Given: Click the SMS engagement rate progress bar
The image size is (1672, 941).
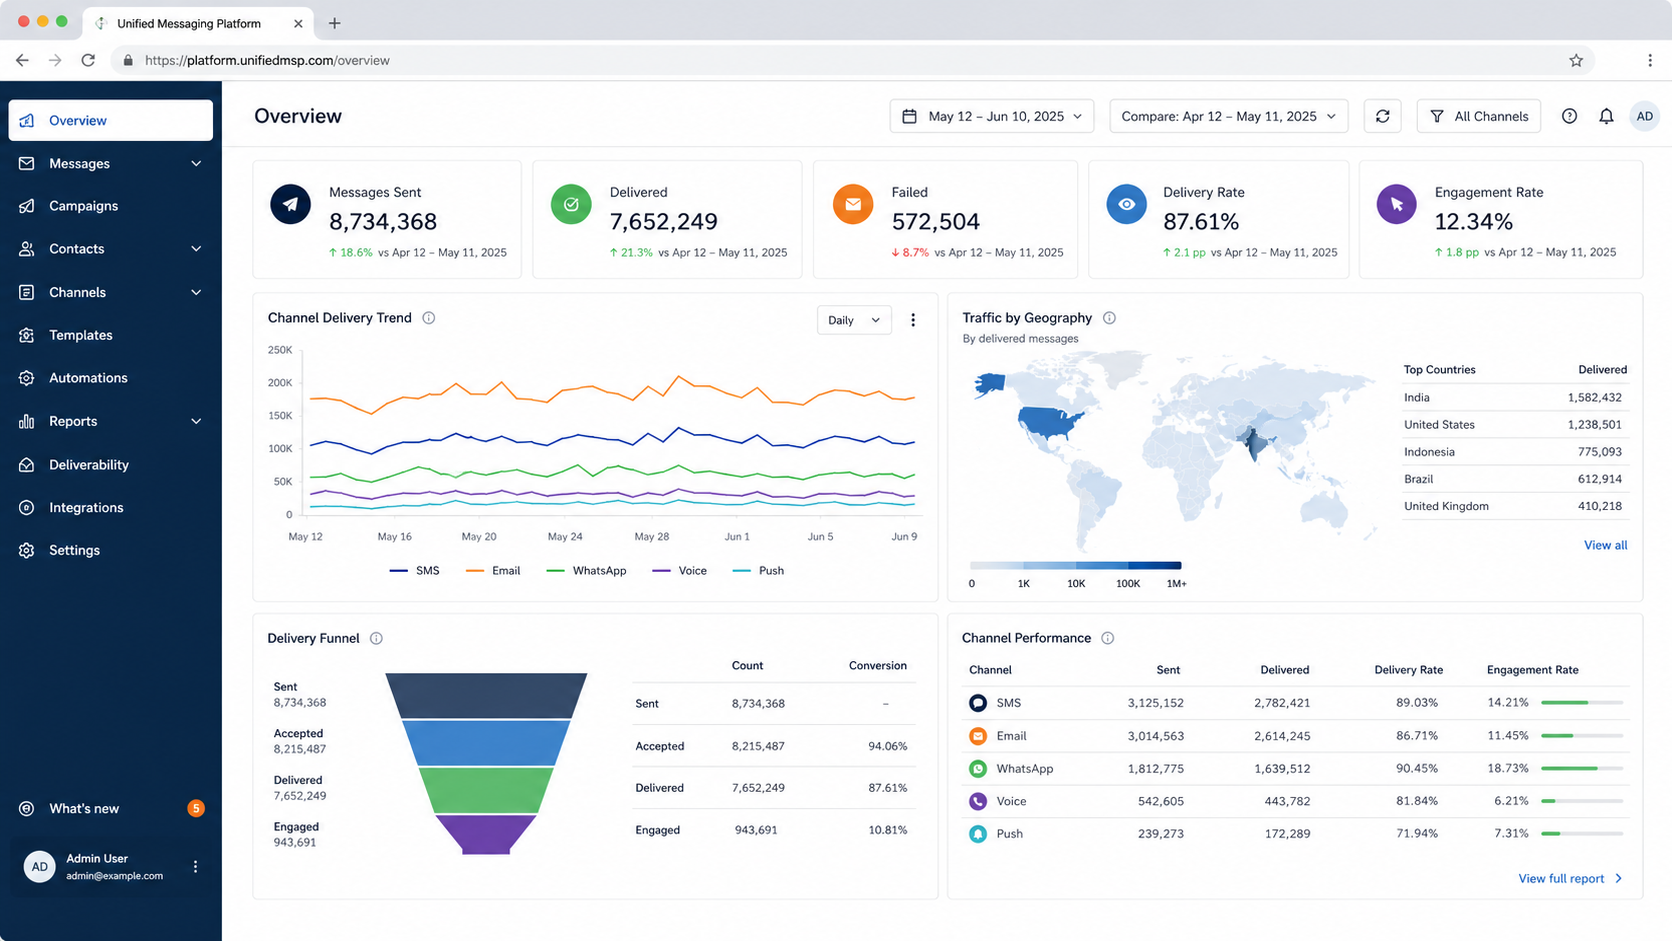Looking at the screenshot, I should [x=1582, y=703].
